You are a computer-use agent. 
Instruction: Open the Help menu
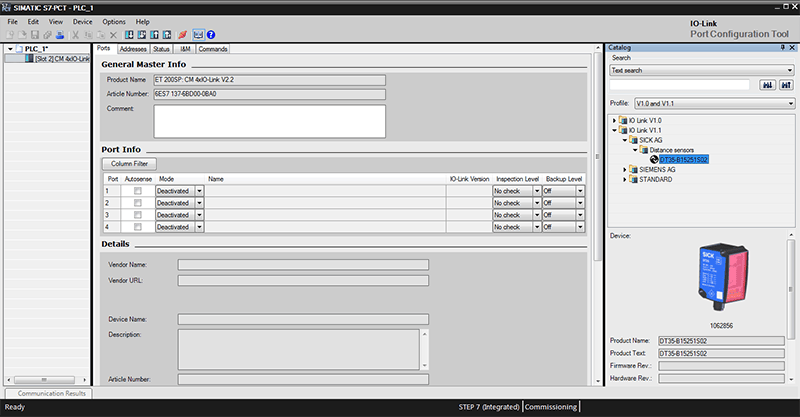pos(142,22)
